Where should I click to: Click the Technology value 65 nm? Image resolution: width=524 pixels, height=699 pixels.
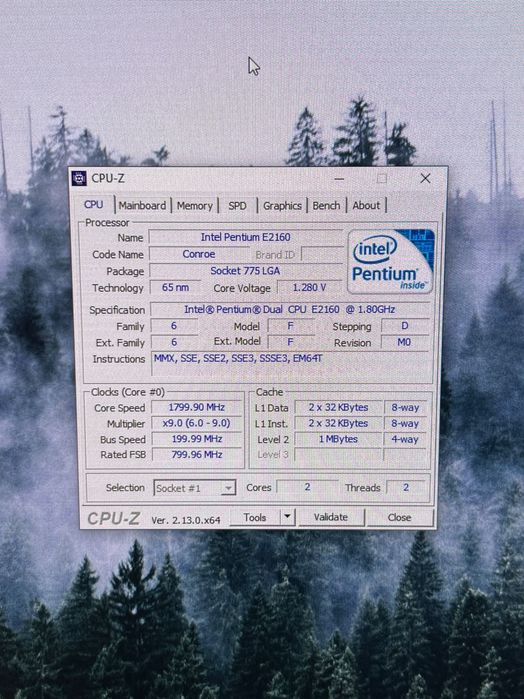[x=175, y=288]
